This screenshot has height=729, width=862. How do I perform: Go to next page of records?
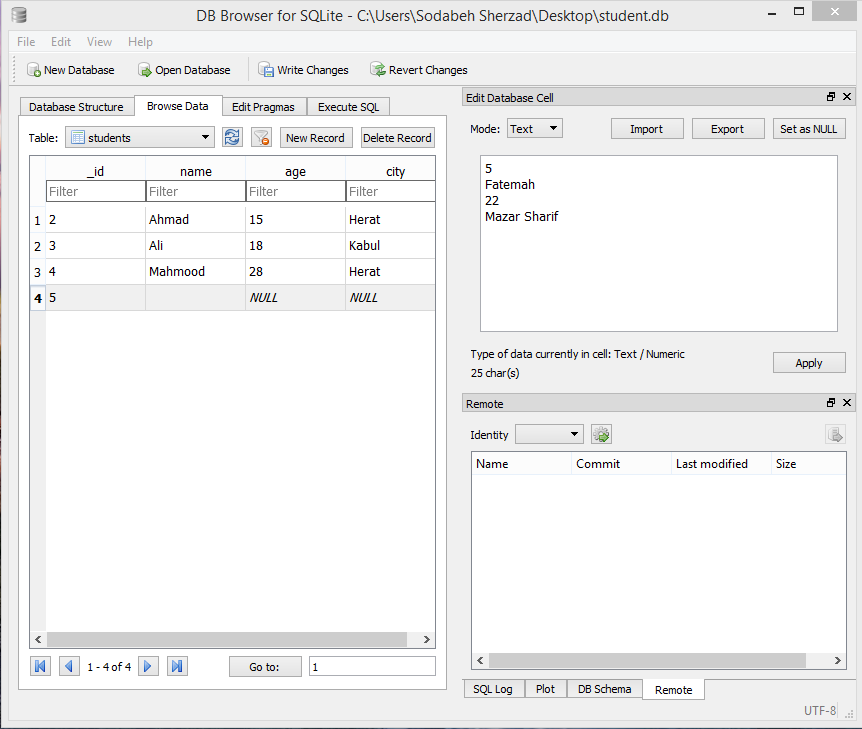coord(148,666)
